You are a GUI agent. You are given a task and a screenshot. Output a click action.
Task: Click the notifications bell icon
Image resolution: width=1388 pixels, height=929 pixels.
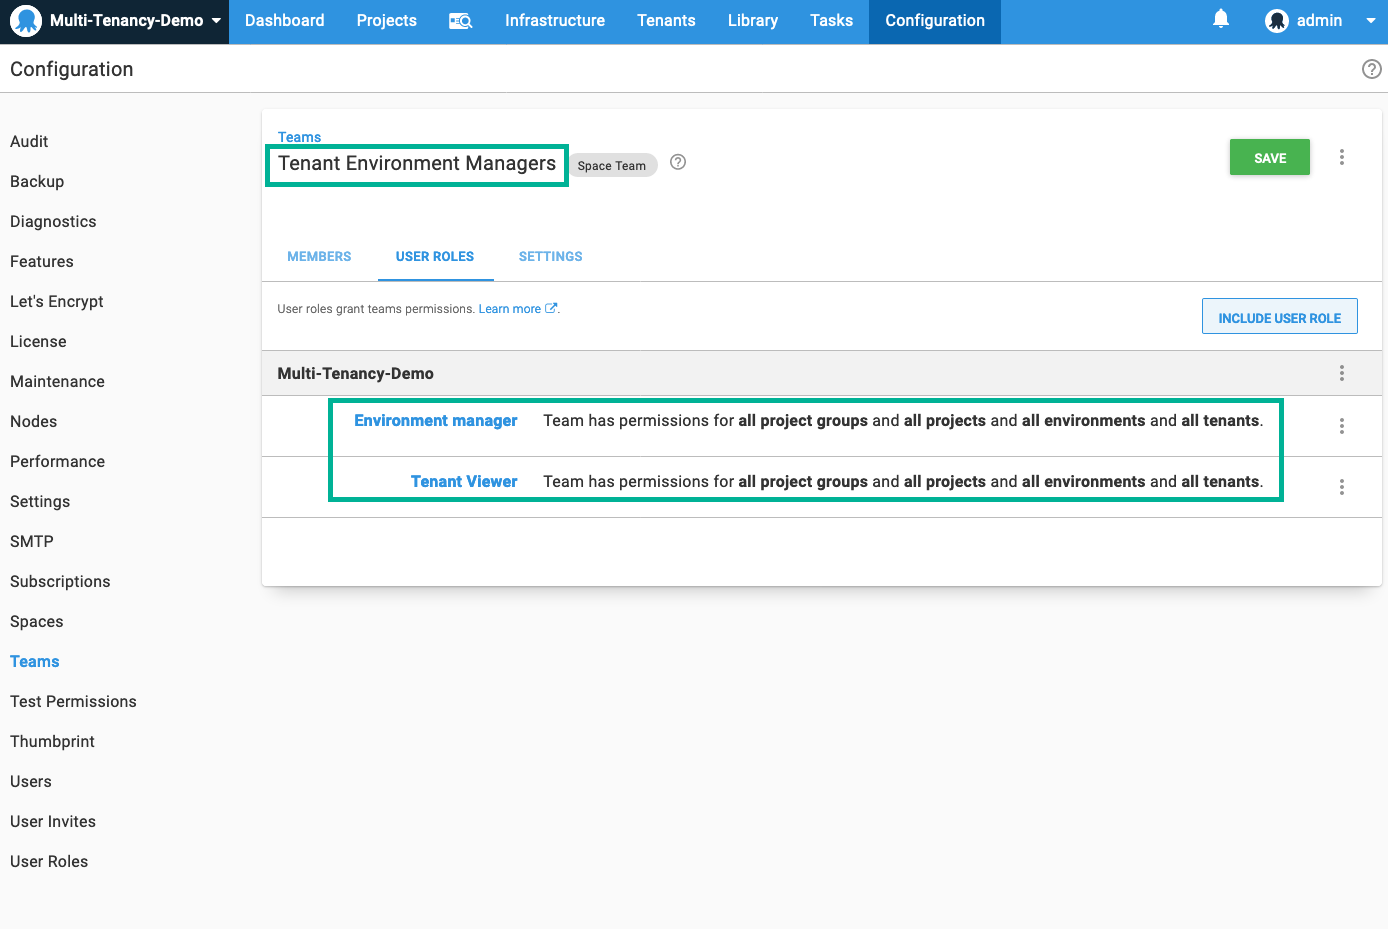tap(1220, 19)
